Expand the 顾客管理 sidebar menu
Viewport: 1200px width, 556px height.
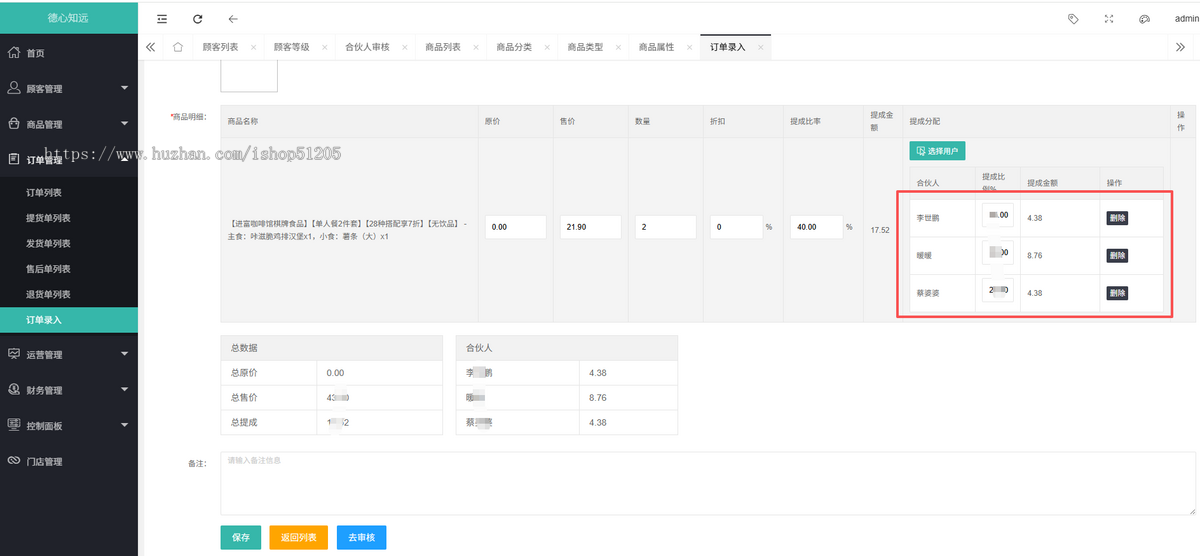point(68,89)
